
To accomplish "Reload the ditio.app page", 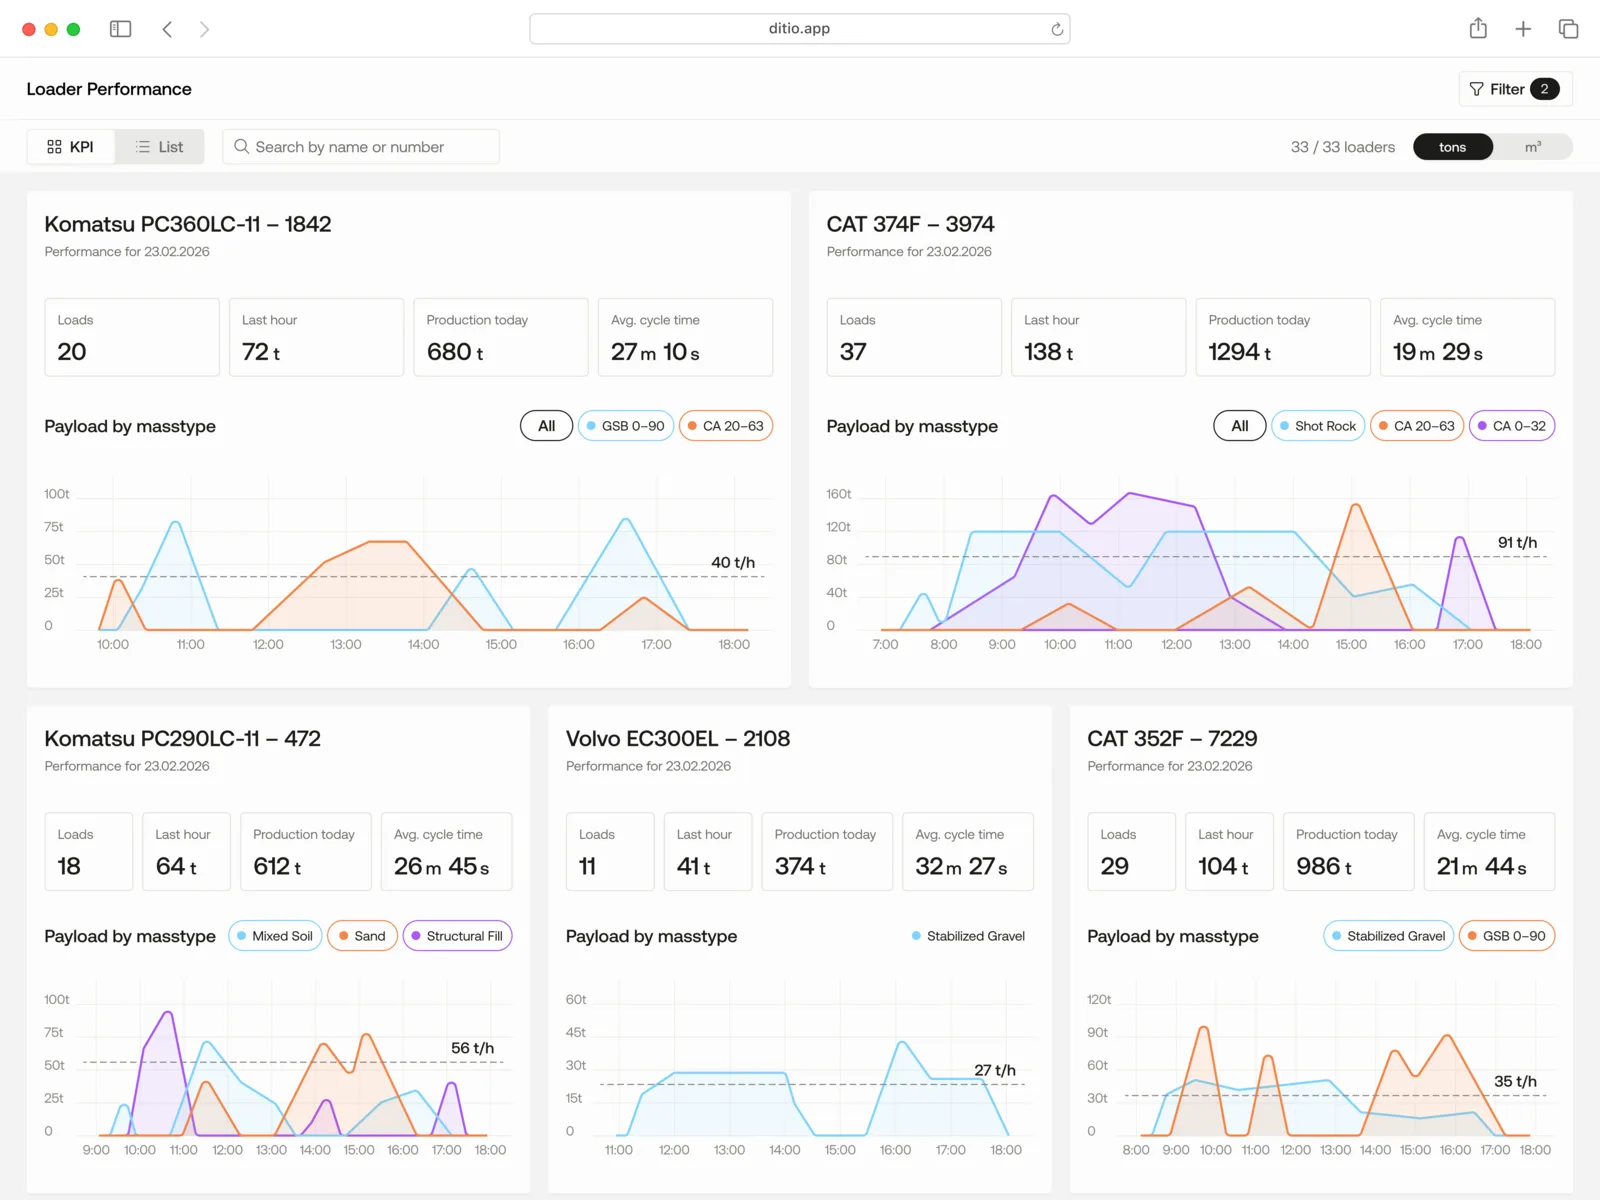I will (1056, 28).
